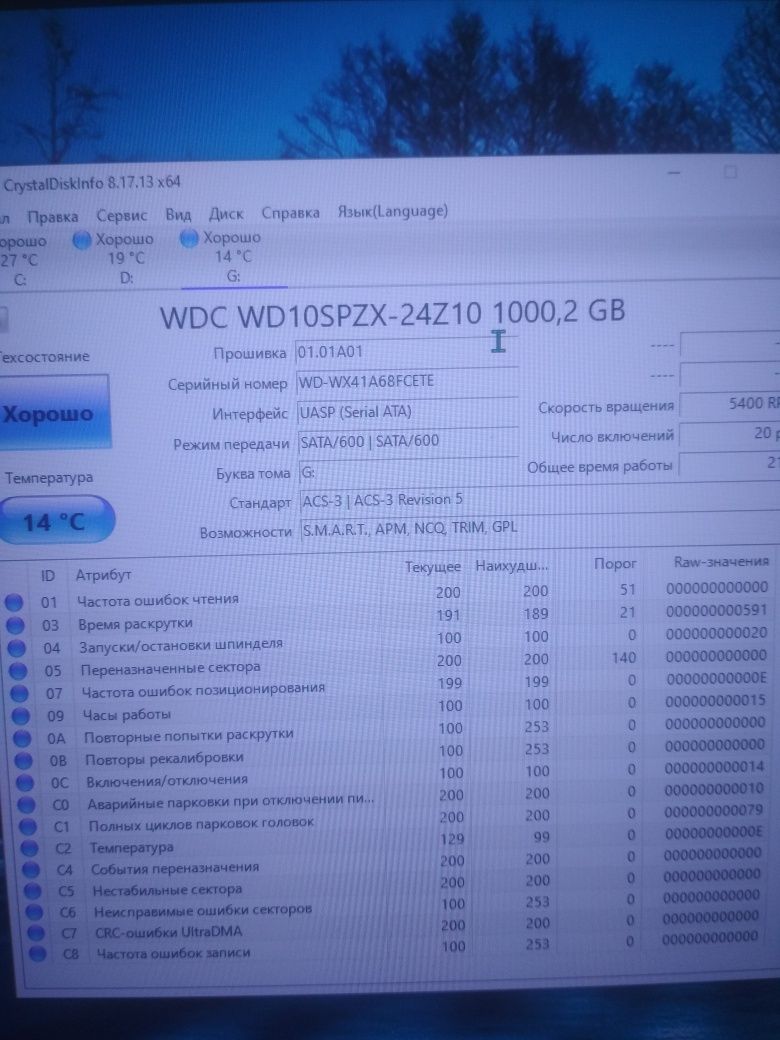
Task: Click the Raw-значения column header
Action: pos(721,562)
